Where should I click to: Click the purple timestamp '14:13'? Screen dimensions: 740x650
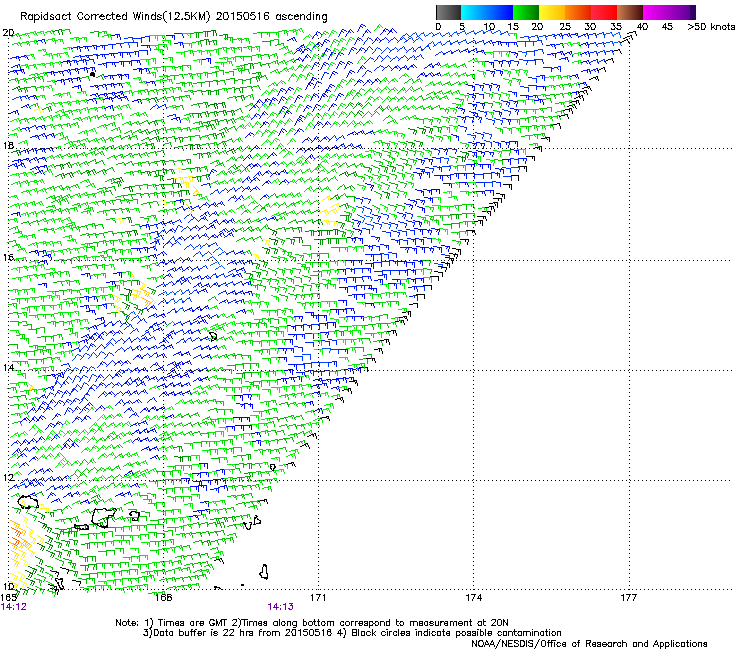(x=280, y=607)
